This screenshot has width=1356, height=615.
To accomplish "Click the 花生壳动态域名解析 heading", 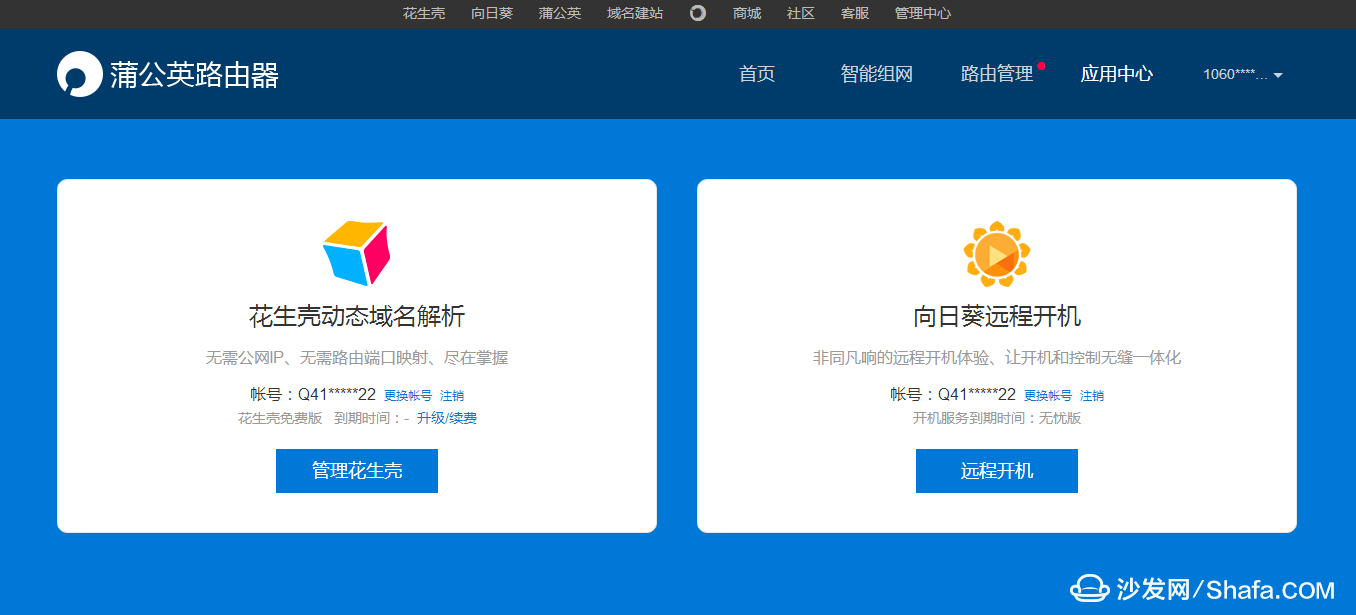I will 357,317.
